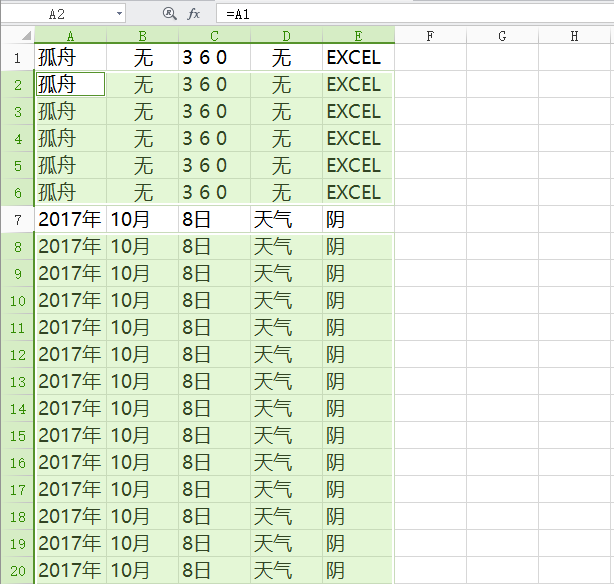The image size is (614, 584).
Task: Click the Select All corner box
Action: tap(17, 36)
